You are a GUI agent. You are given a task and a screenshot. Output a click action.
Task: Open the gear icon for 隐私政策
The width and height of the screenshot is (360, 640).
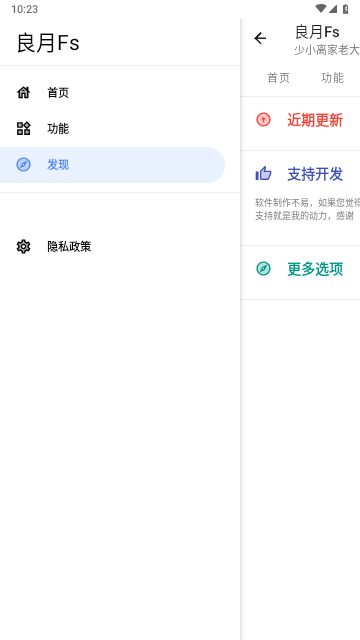23,247
